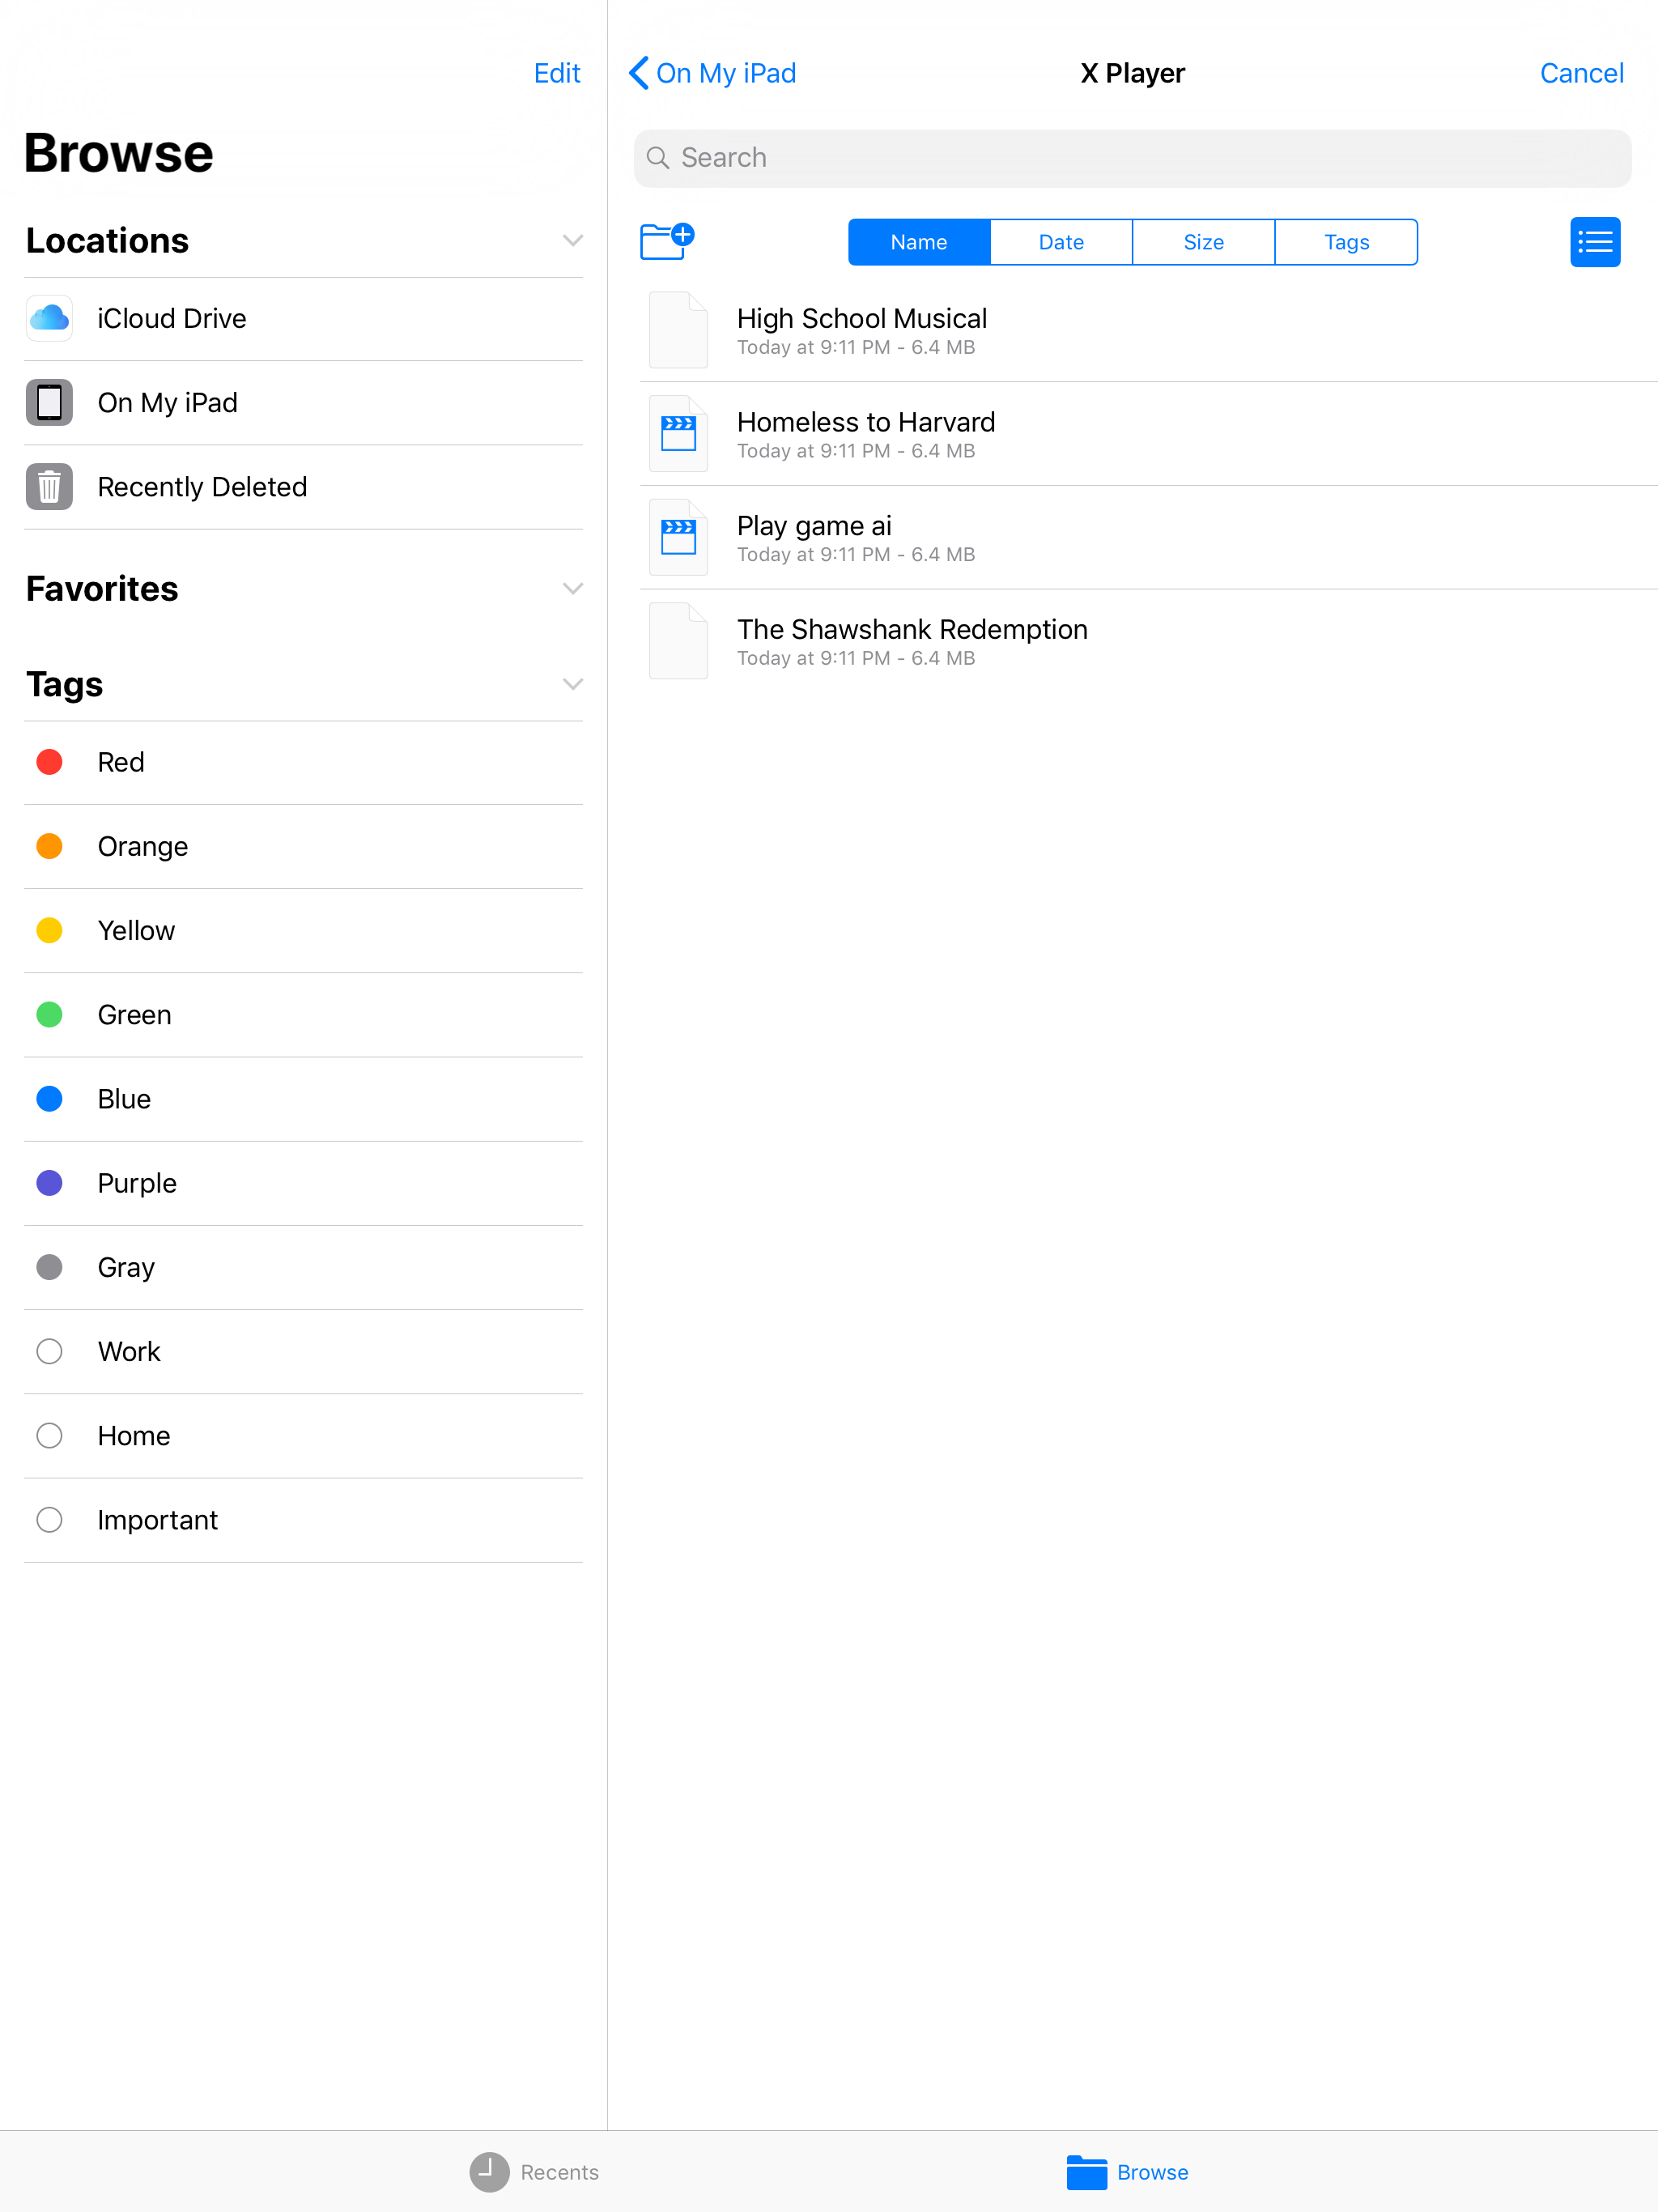Open the Recently Deleted trash icon

click(49, 487)
